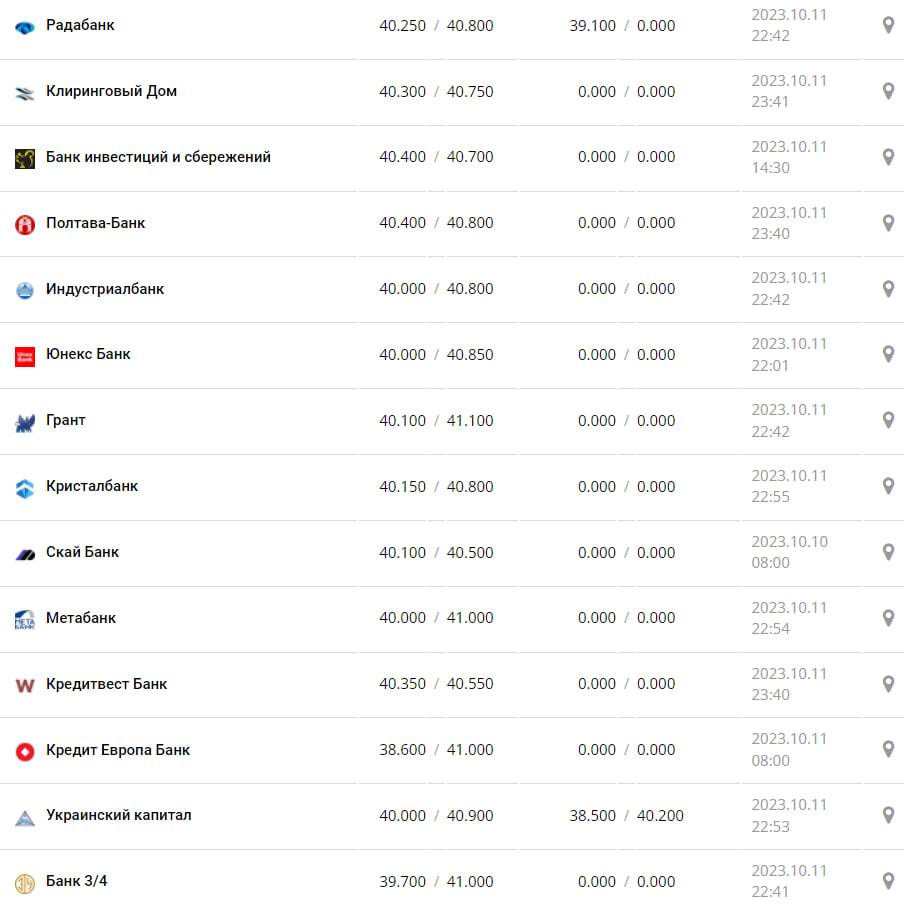Open Банк инвестиций и сбережений link

(x=158, y=157)
